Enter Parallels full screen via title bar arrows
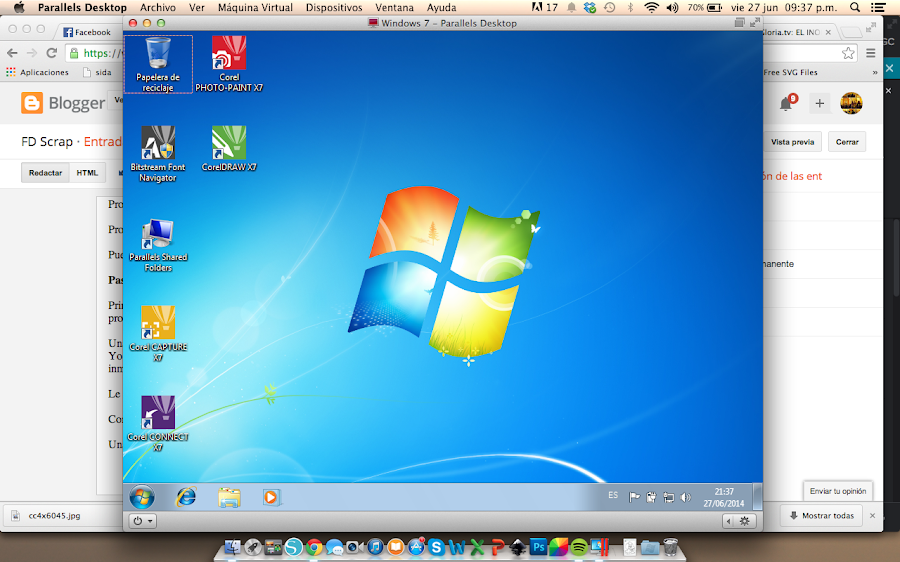Screen dimensions: 900x562 click(755, 22)
